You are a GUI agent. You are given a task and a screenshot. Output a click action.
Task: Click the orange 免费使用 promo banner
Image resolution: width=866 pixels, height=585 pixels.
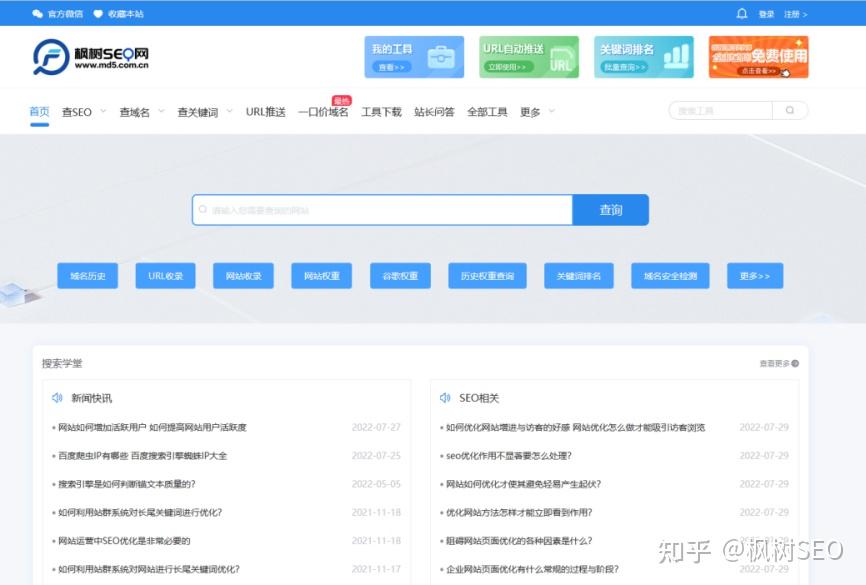pyautogui.click(x=758, y=57)
